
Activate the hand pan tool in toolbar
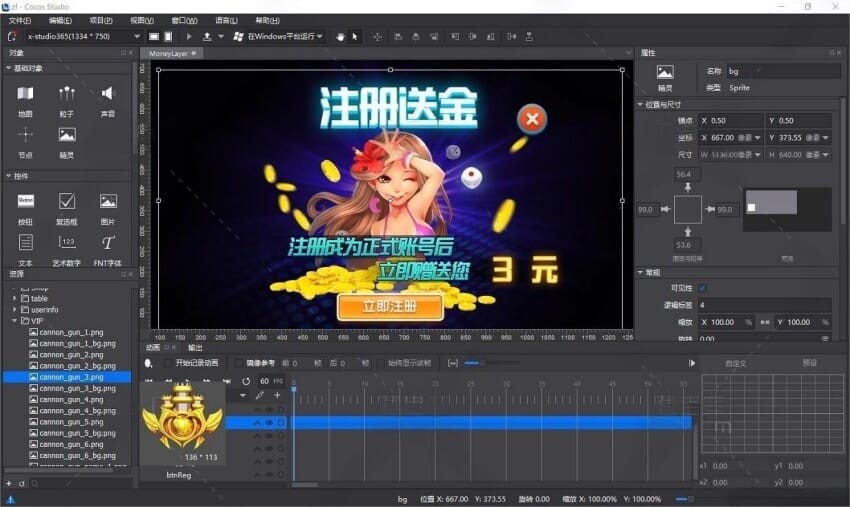point(341,36)
